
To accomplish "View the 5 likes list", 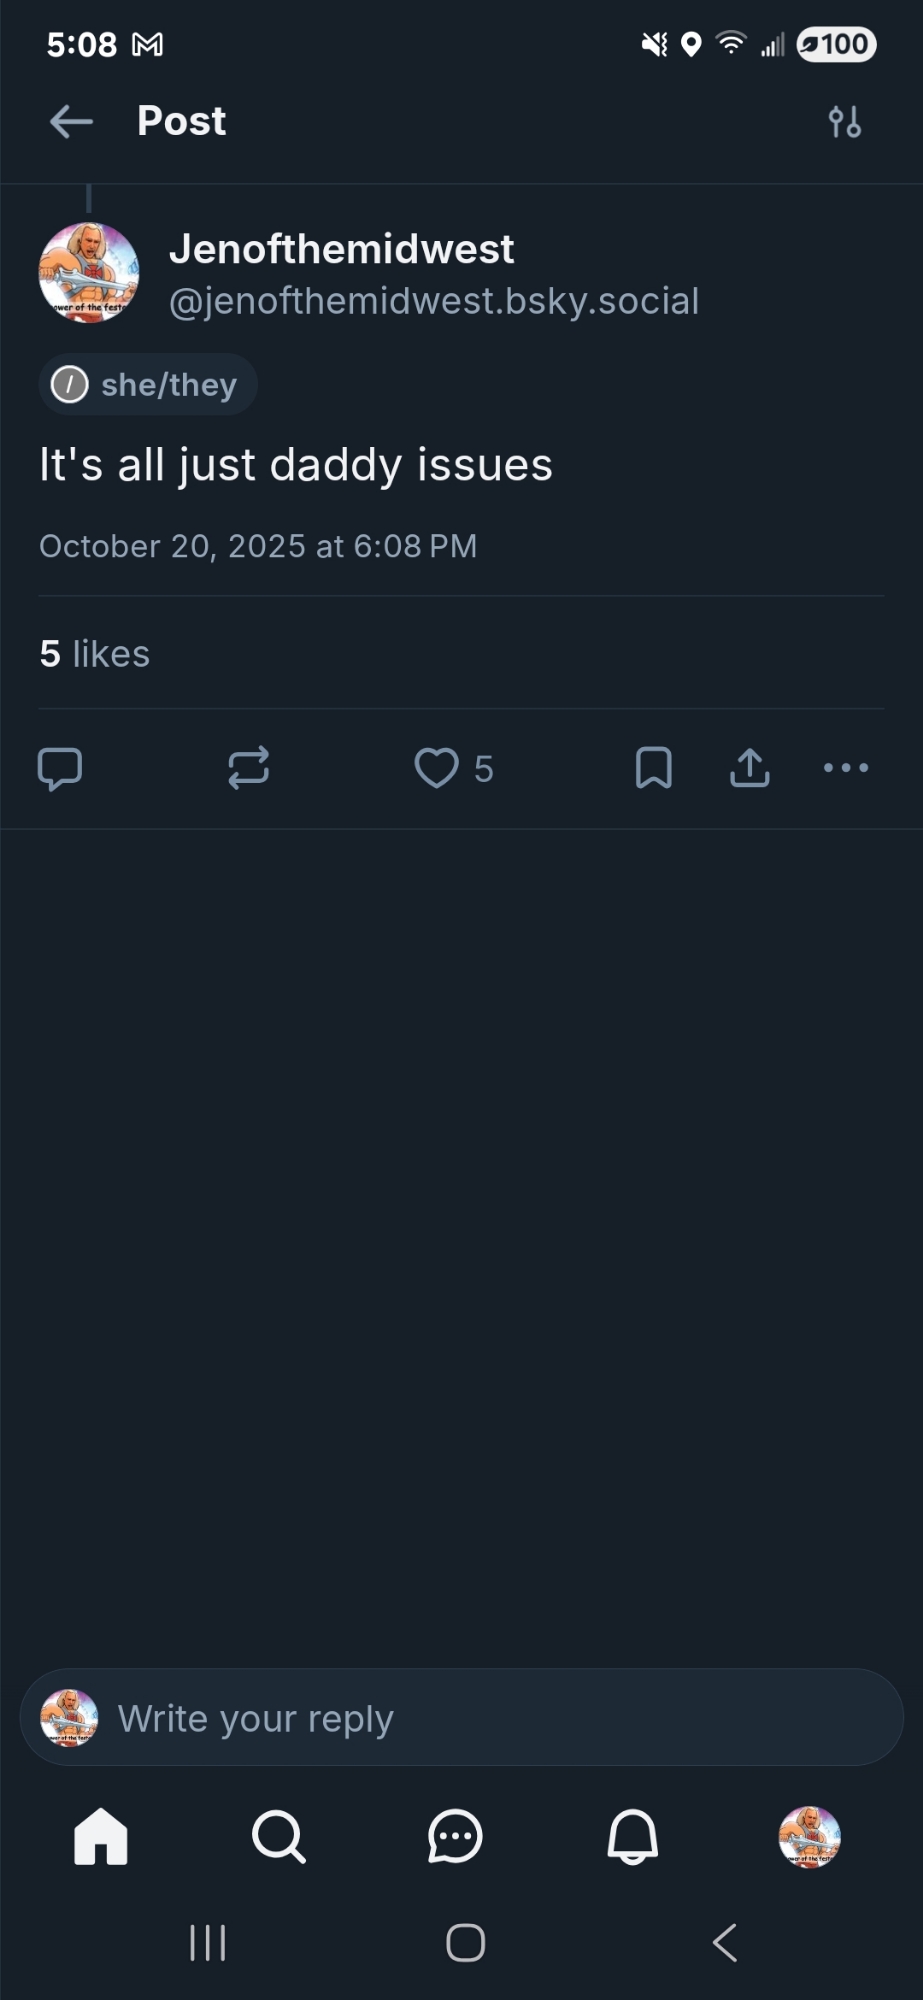I will (x=95, y=654).
